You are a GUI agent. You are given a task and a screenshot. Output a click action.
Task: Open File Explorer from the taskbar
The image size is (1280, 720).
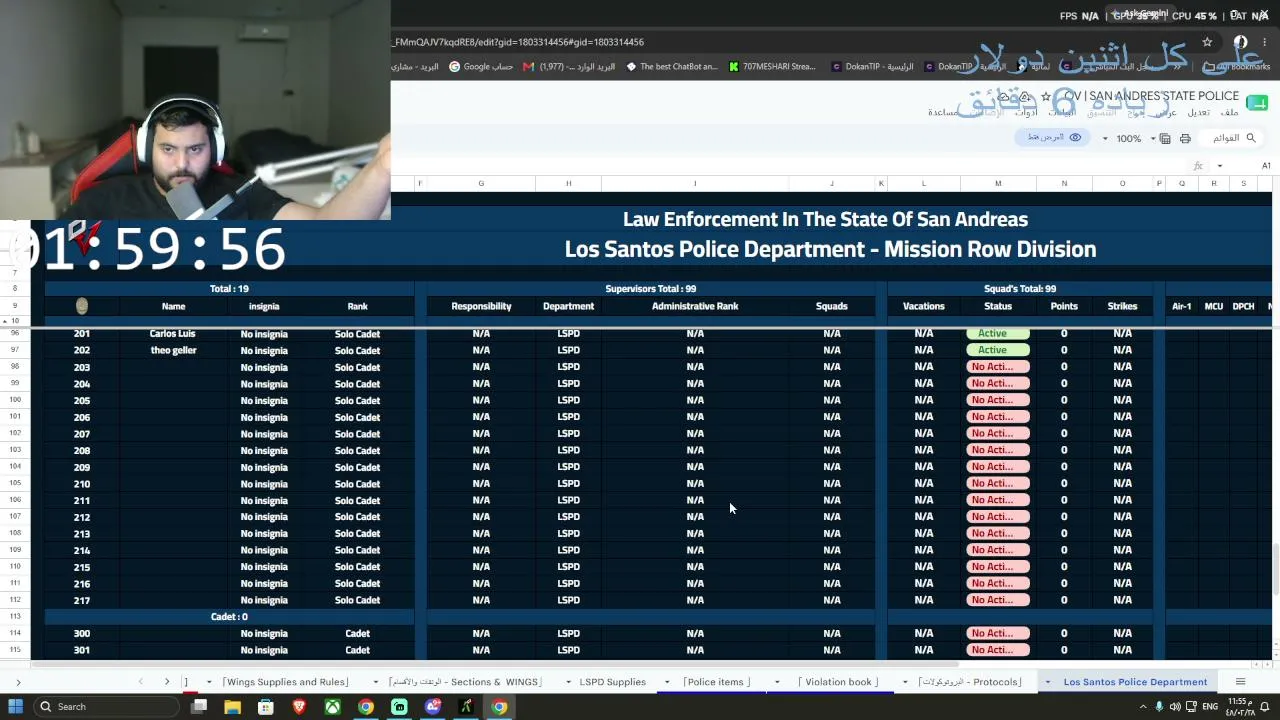[x=232, y=706]
